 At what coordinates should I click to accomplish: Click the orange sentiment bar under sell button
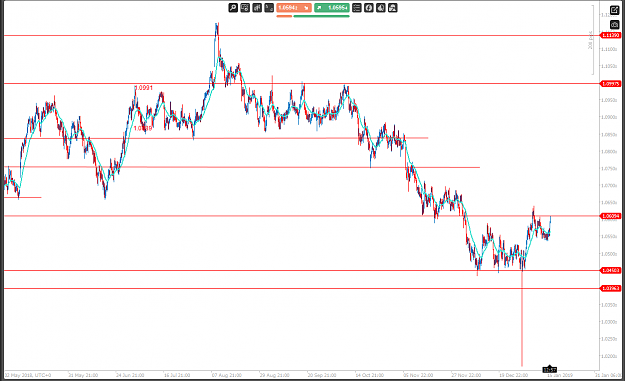click(x=284, y=16)
